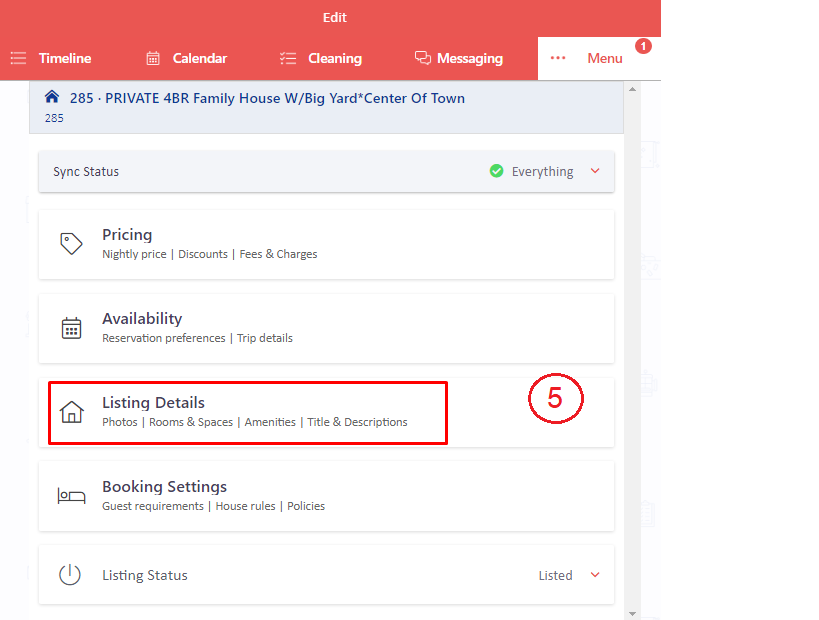Click the Listing Details house icon
819x620 pixels.
click(72, 412)
